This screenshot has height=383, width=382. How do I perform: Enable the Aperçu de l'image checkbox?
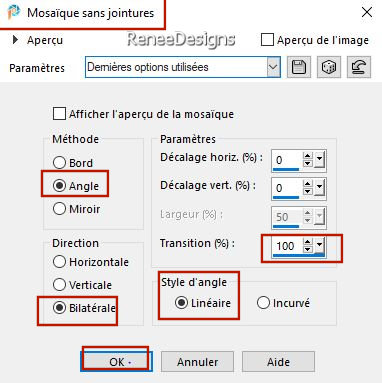coord(267,40)
